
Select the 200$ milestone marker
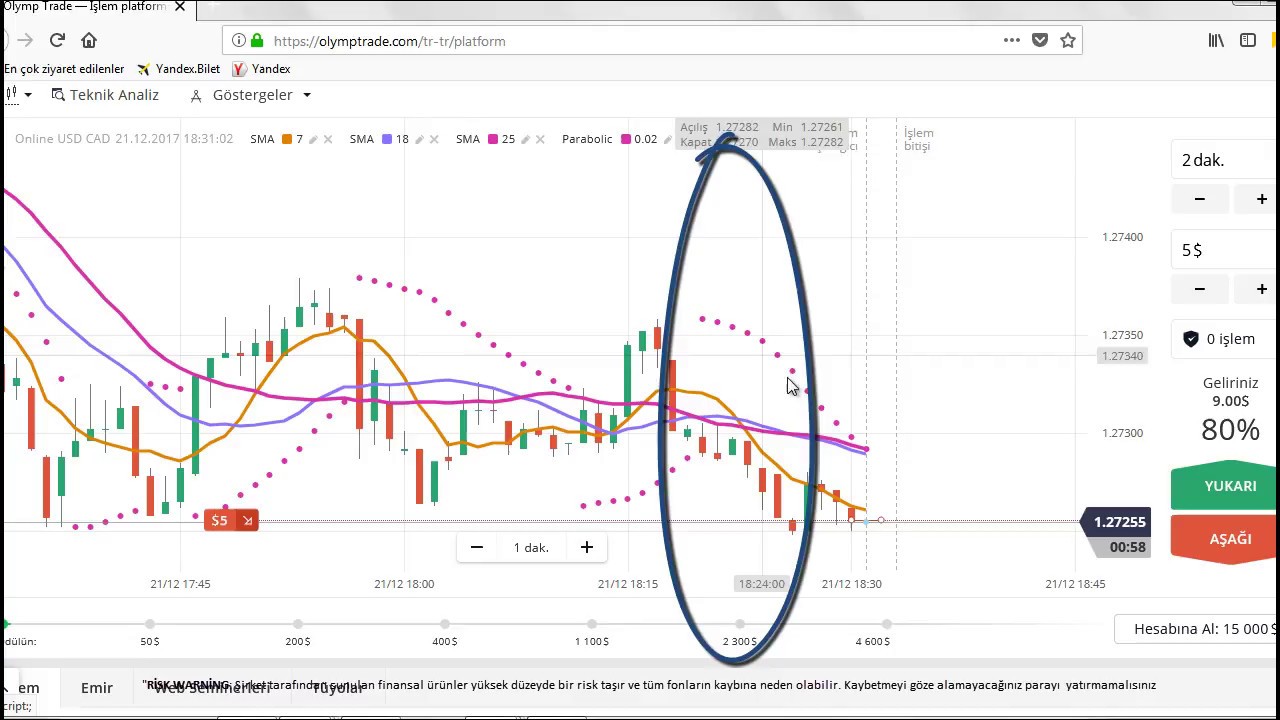click(298, 624)
